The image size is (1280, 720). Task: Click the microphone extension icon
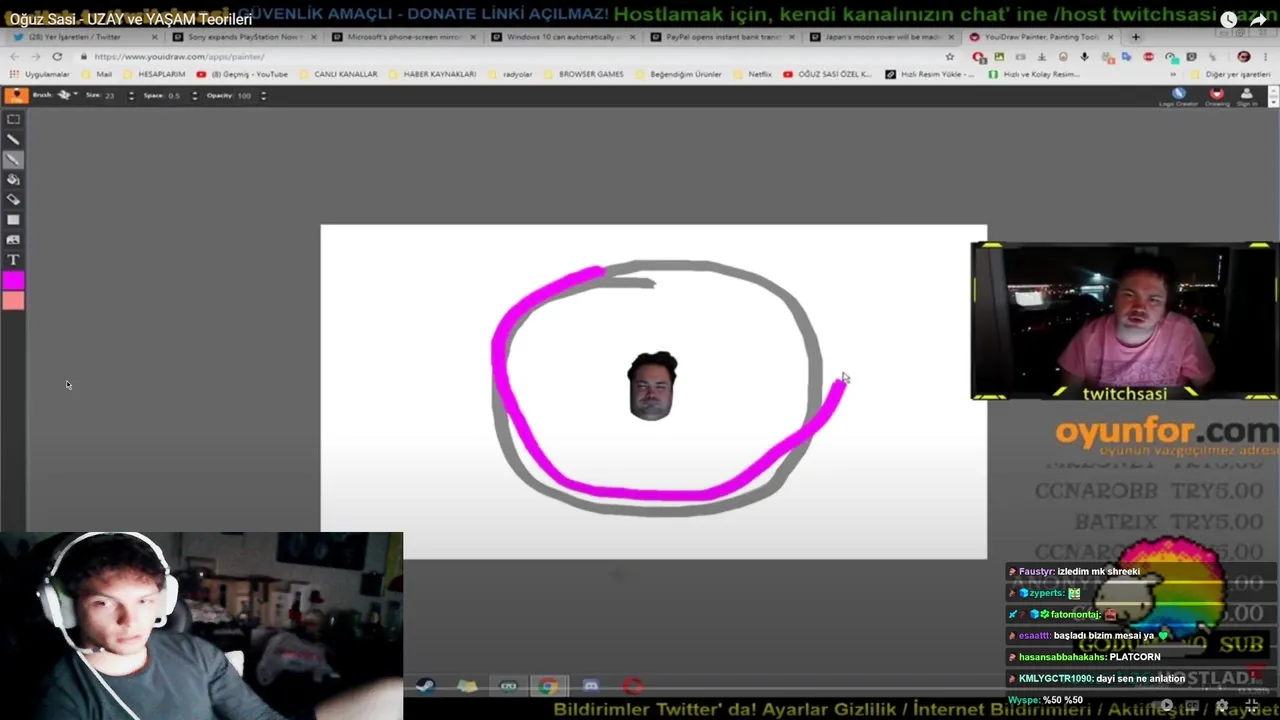click(1084, 57)
